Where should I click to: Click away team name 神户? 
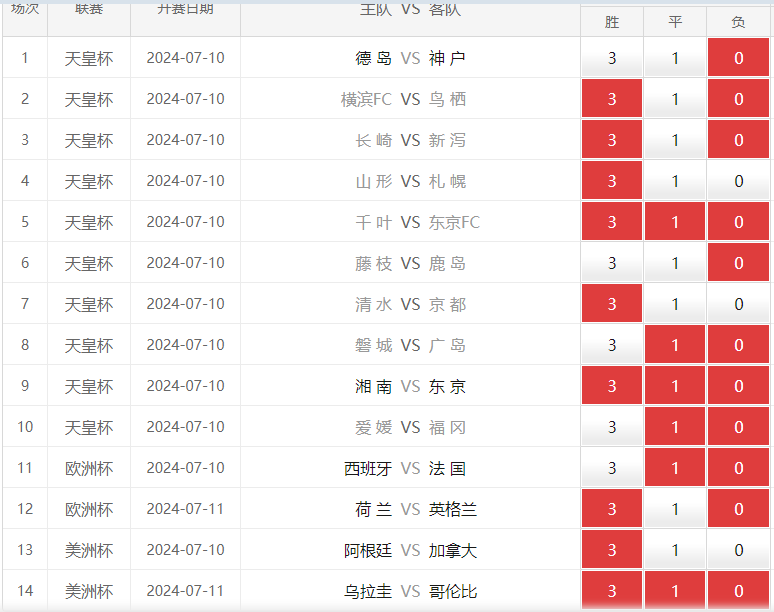[x=447, y=59]
